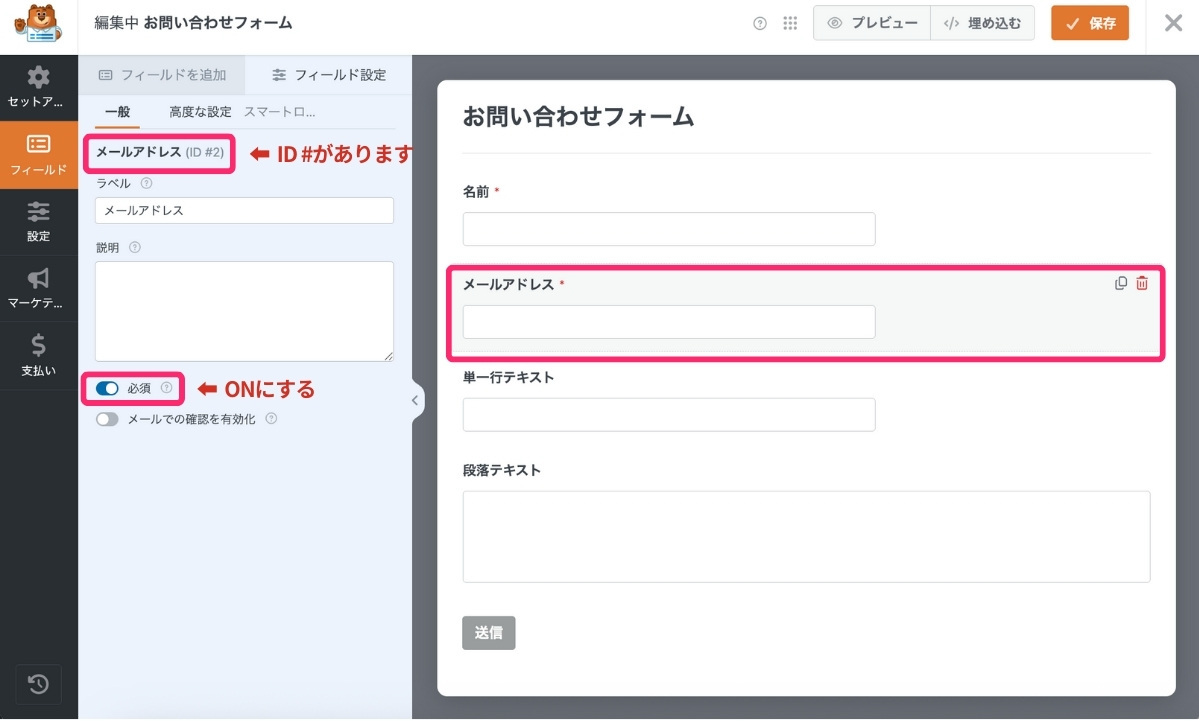
Task: Click the 送信 button in the form preview
Action: click(488, 632)
